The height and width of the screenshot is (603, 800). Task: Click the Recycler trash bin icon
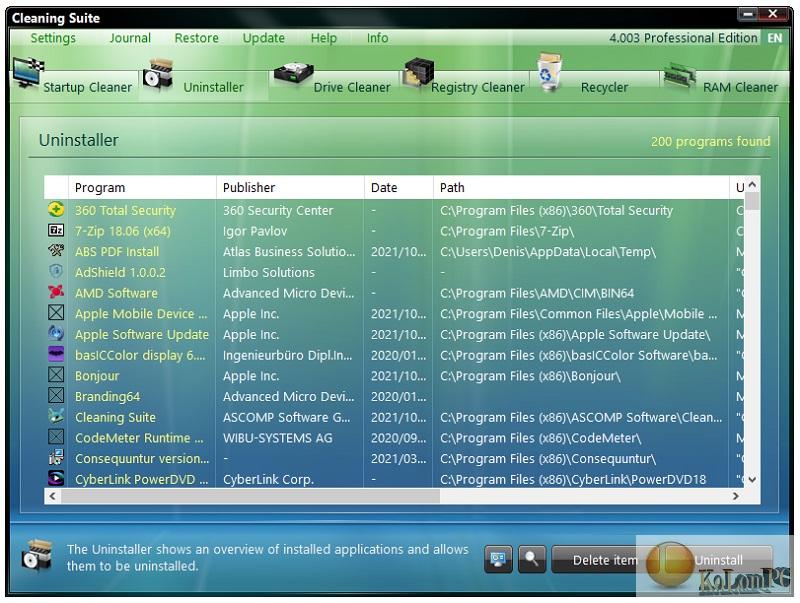tap(549, 72)
